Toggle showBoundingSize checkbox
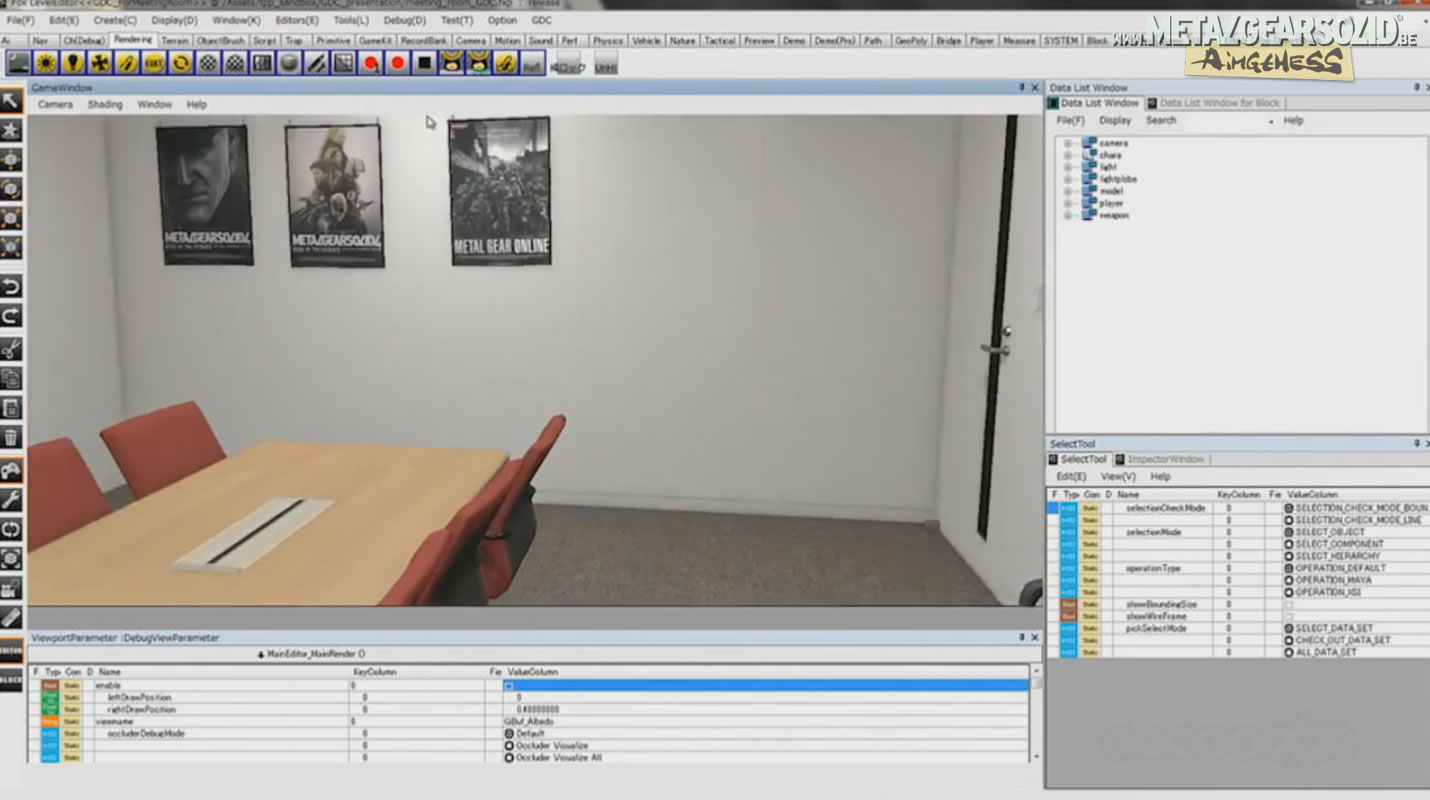 click(x=1288, y=605)
